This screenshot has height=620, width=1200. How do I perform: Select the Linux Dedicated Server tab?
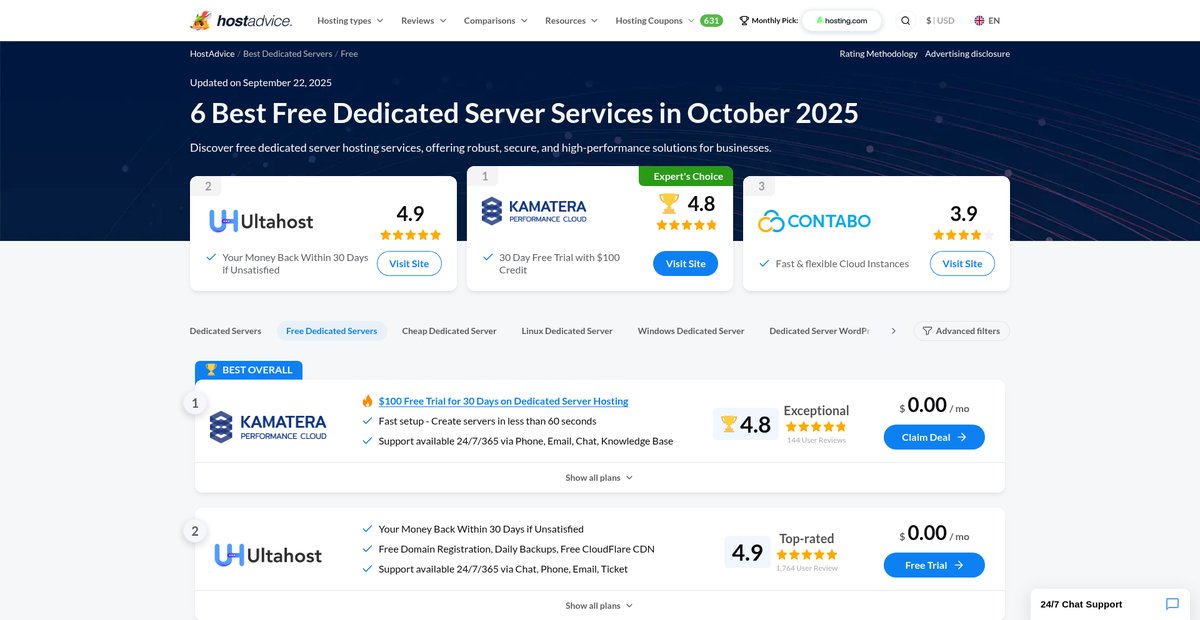(567, 331)
